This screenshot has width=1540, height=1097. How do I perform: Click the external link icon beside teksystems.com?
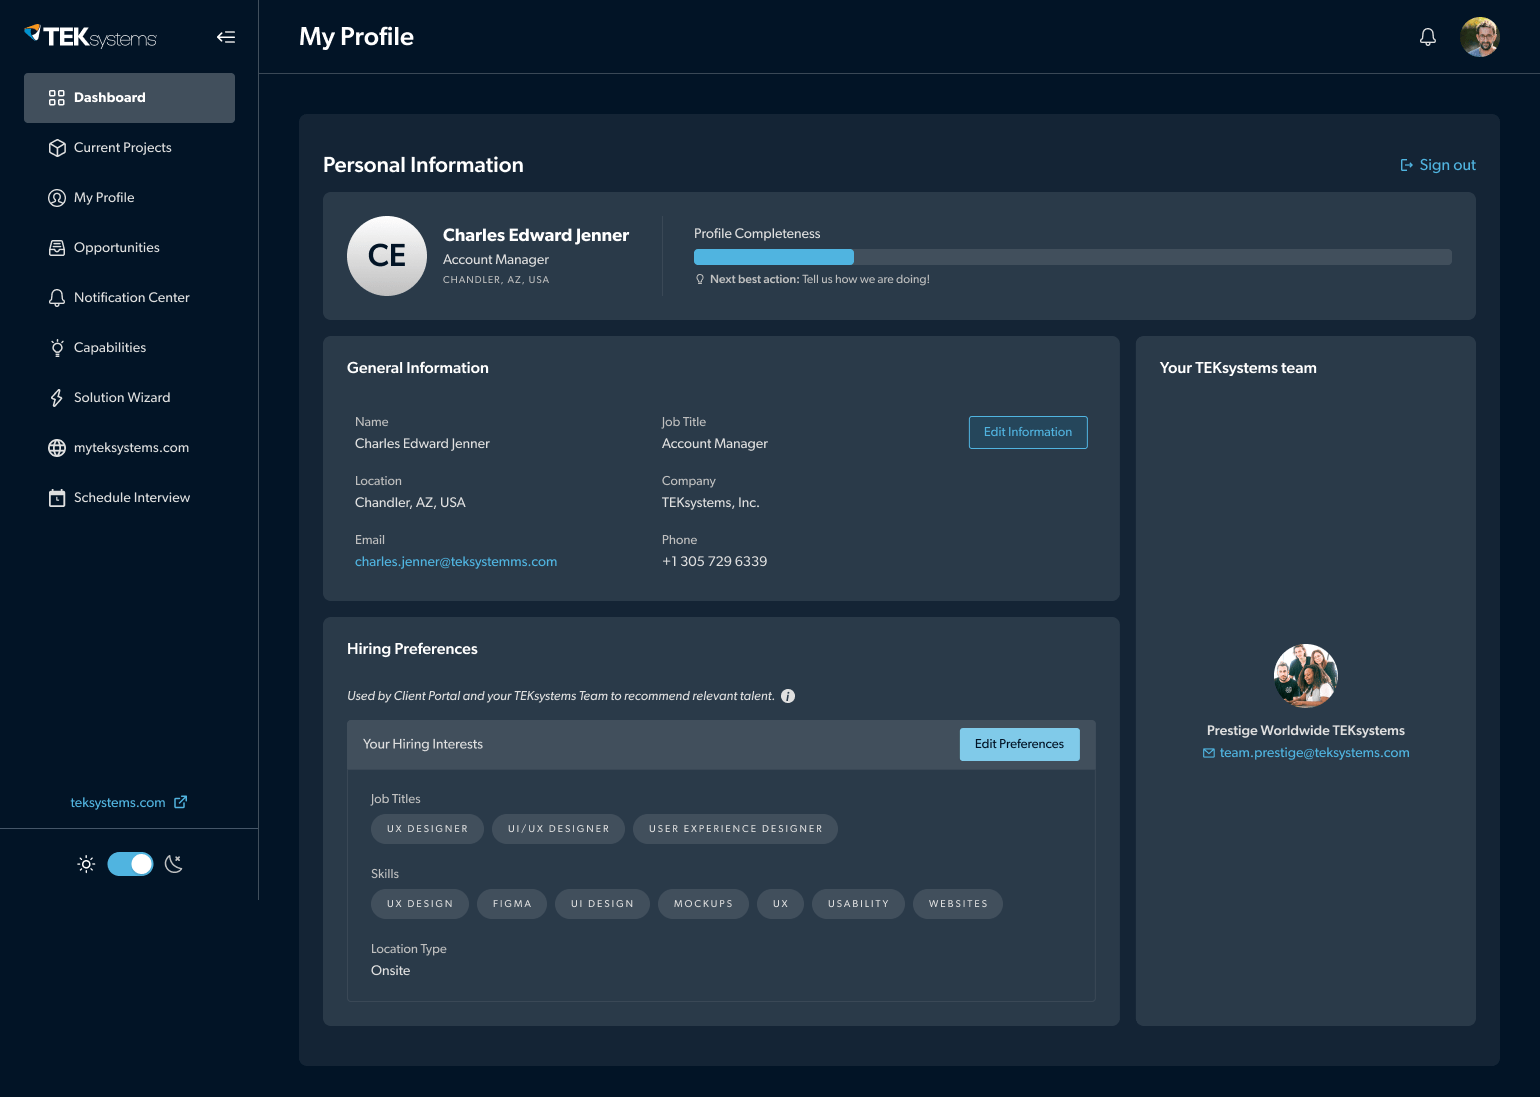tap(181, 802)
